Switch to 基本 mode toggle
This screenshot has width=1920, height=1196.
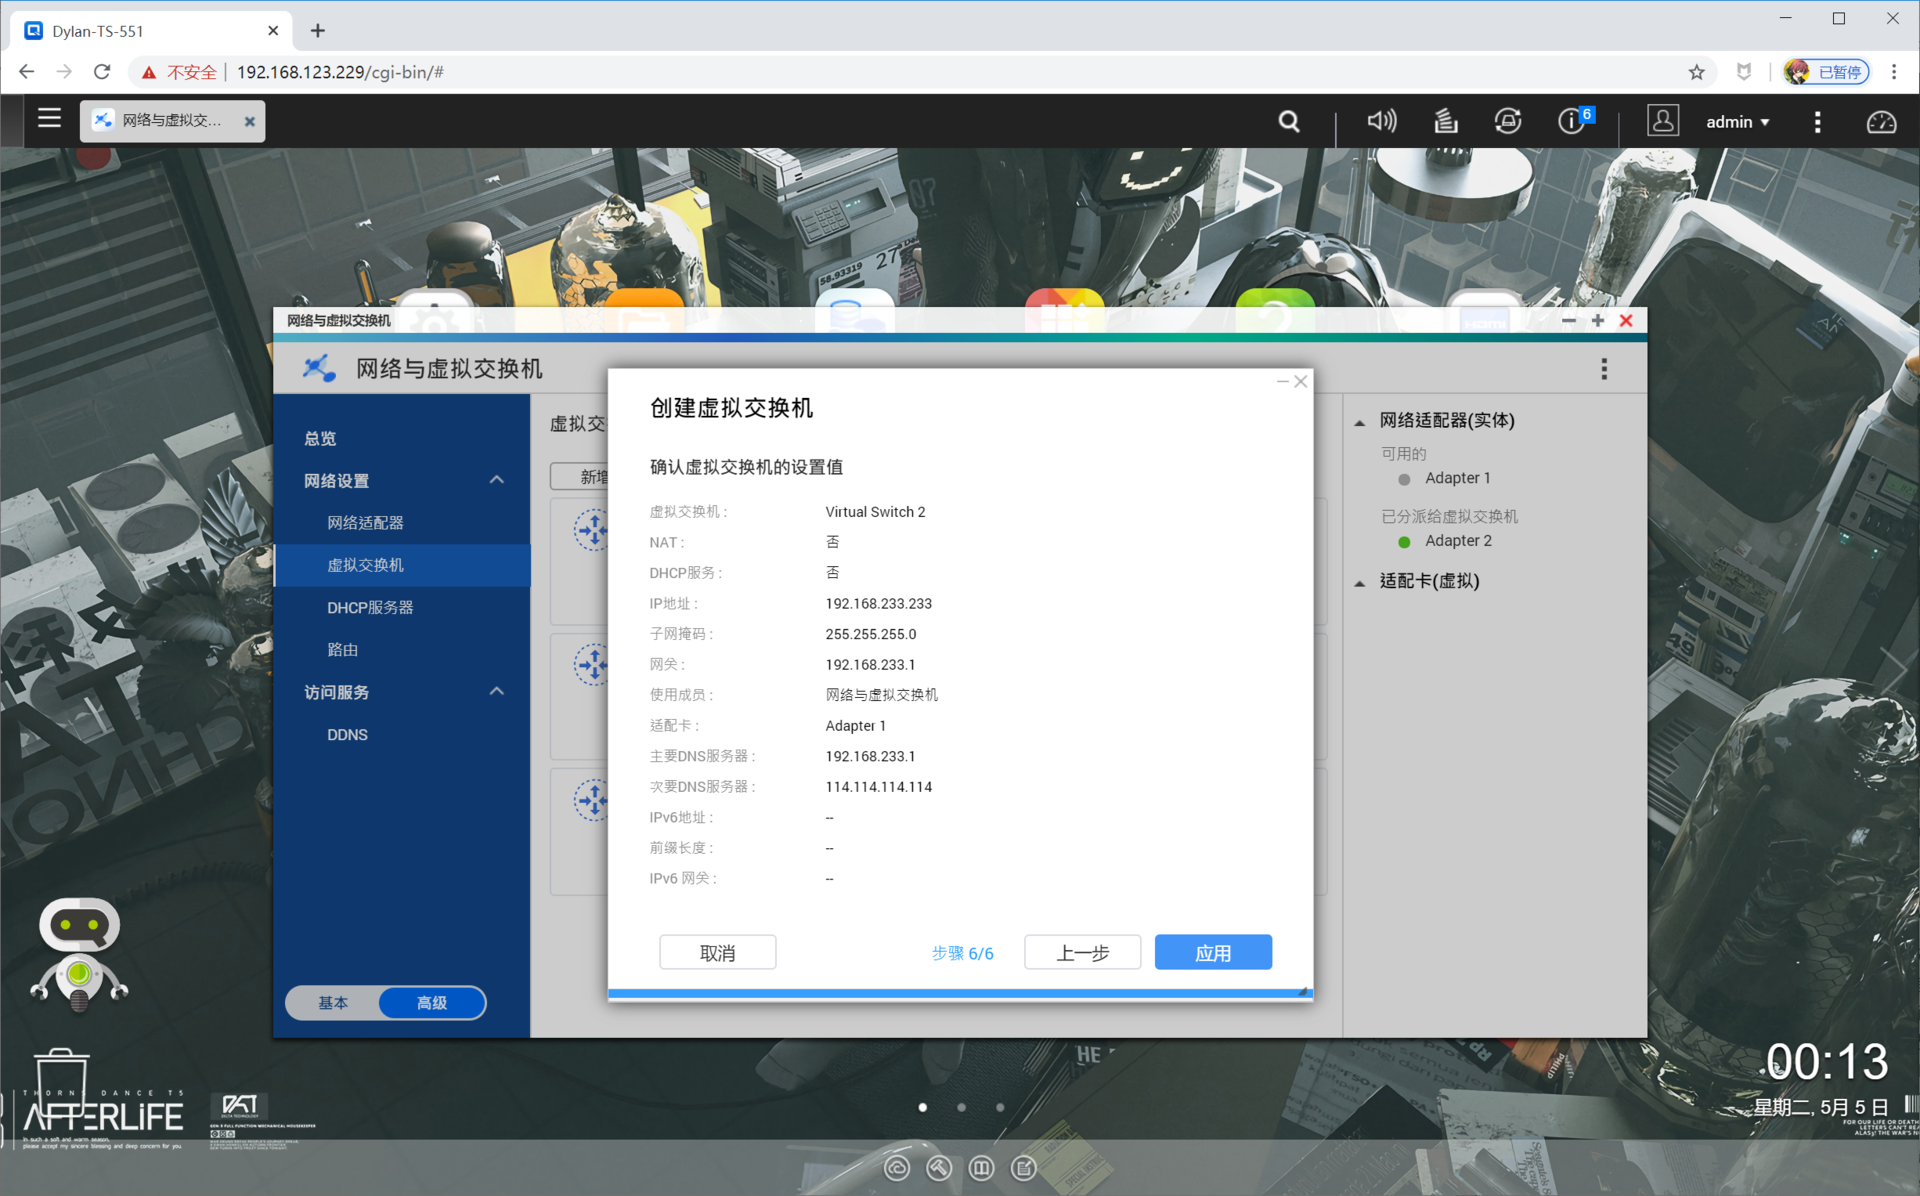tap(333, 1002)
